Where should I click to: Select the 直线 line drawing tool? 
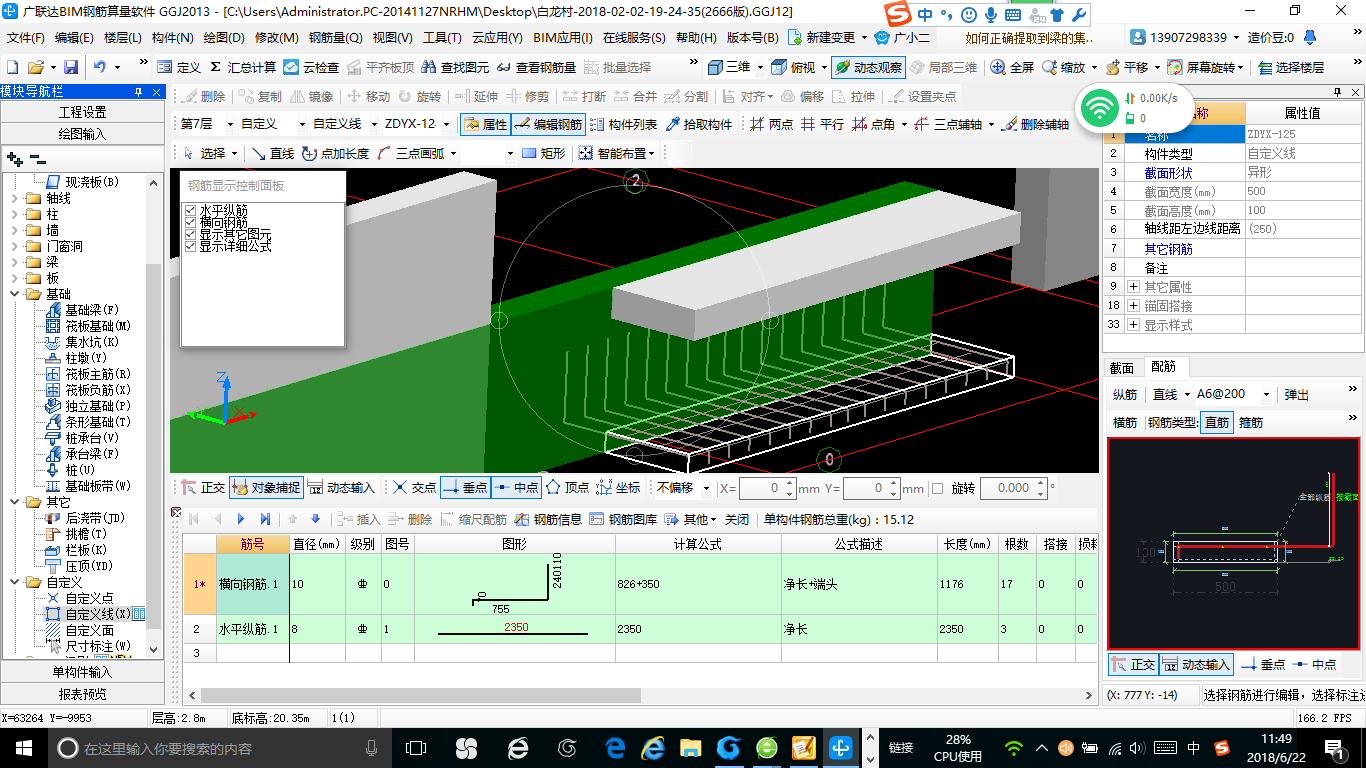[272, 153]
